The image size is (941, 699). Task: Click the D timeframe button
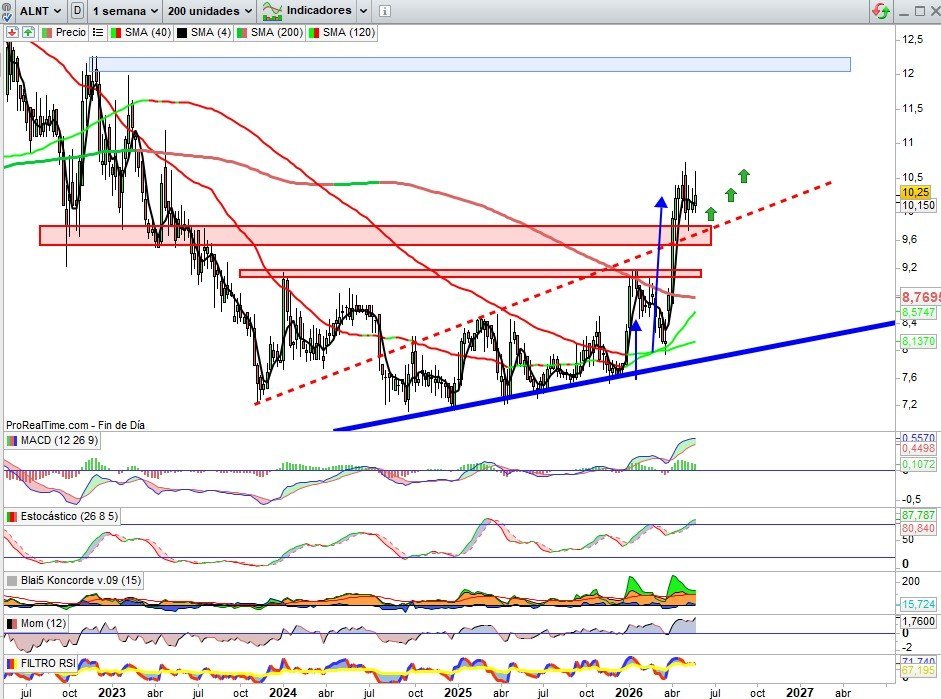tap(77, 10)
